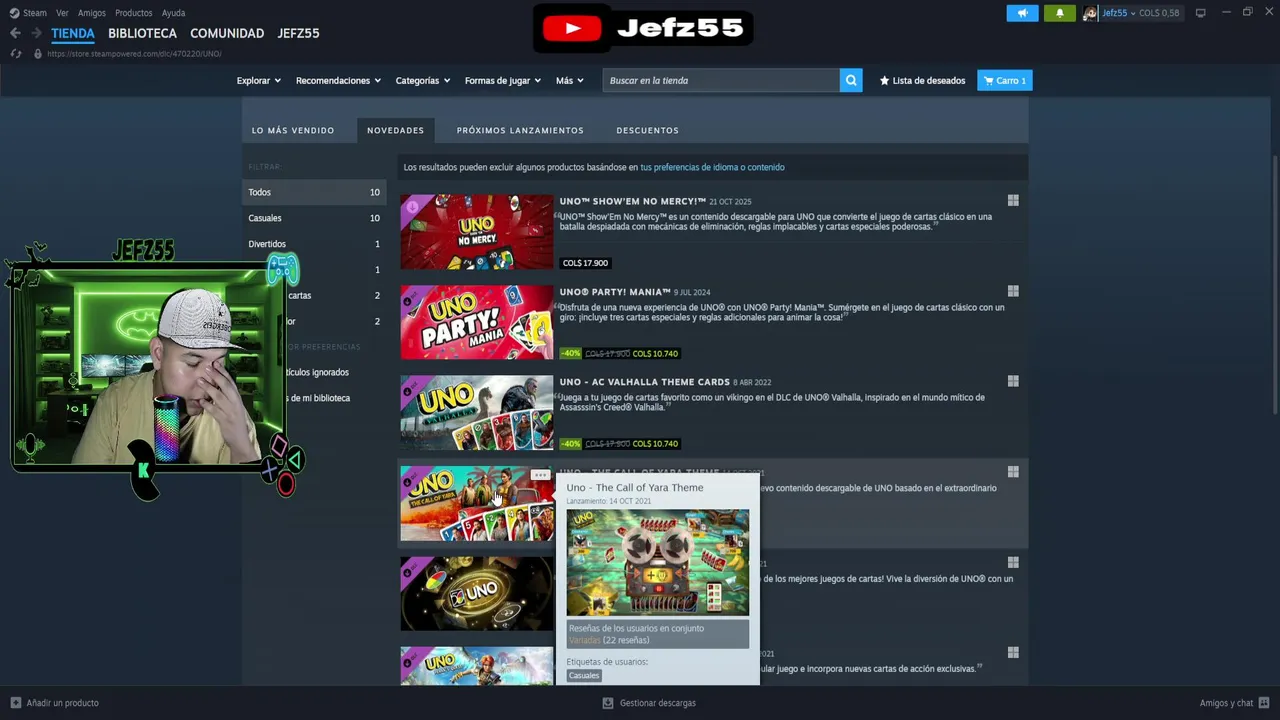Viewport: 1280px width, 720px height.
Task: Open the Ver menu
Action: click(x=62, y=13)
